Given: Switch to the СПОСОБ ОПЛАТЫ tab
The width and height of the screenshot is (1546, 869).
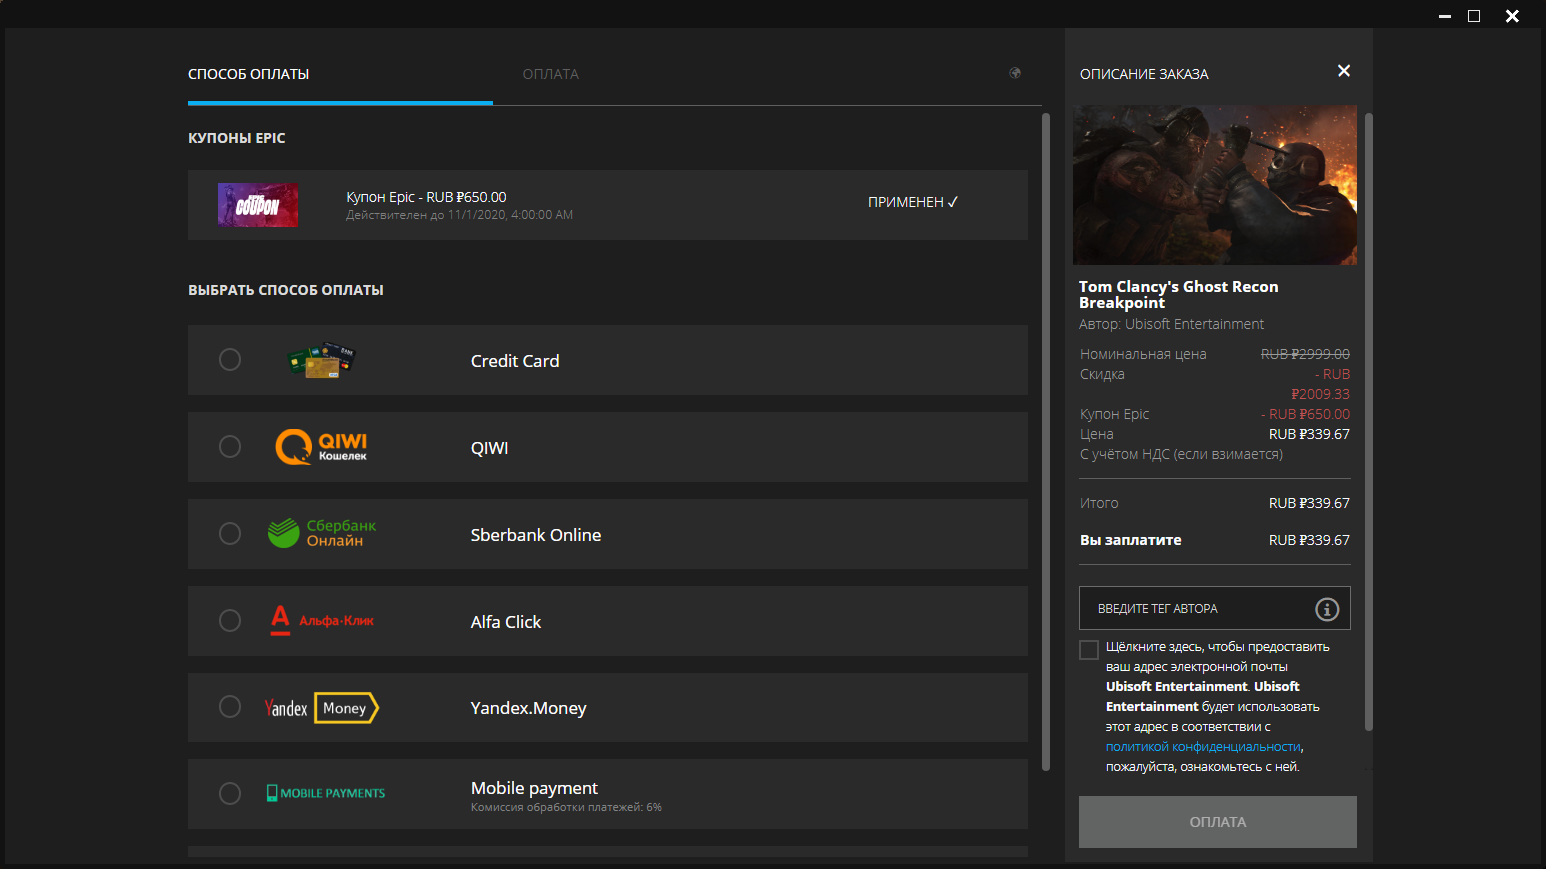Looking at the screenshot, I should click(x=249, y=74).
